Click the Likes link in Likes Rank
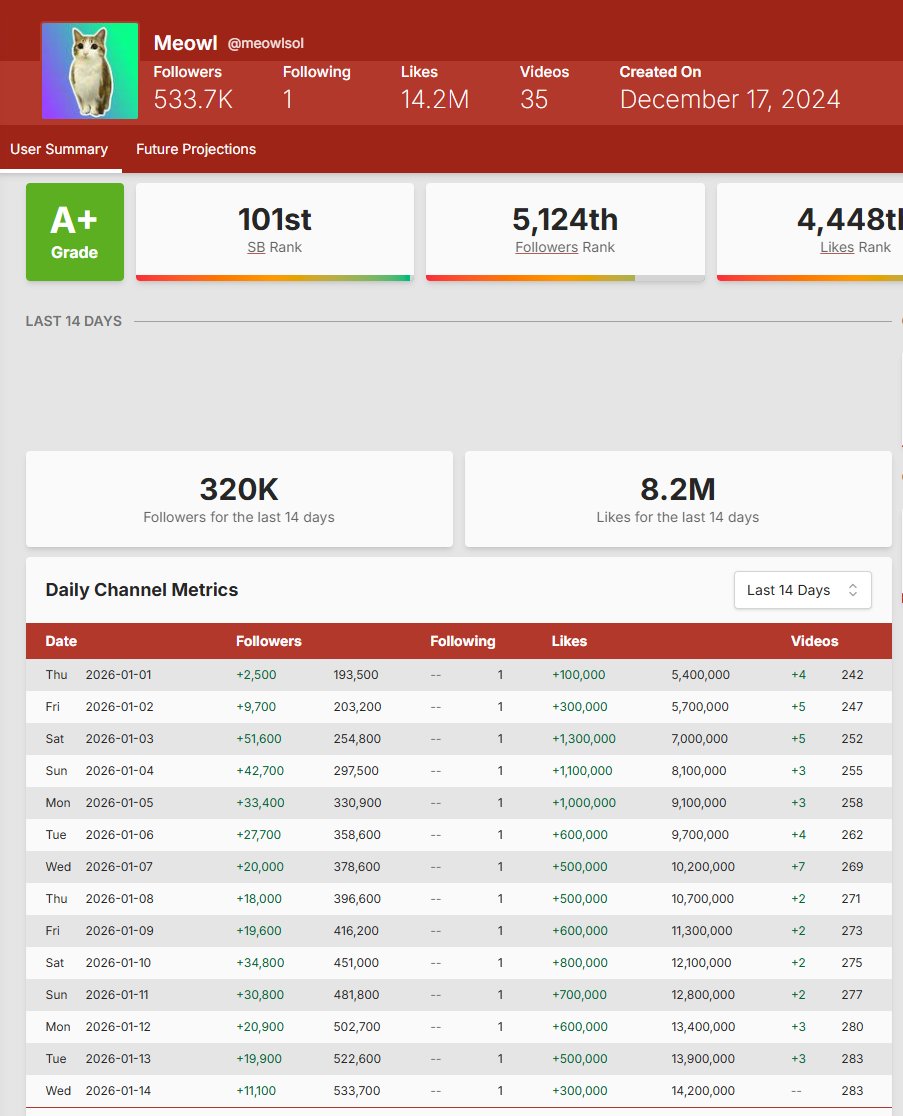Screen dimensions: 903x1116 pyautogui.click(x=837, y=247)
